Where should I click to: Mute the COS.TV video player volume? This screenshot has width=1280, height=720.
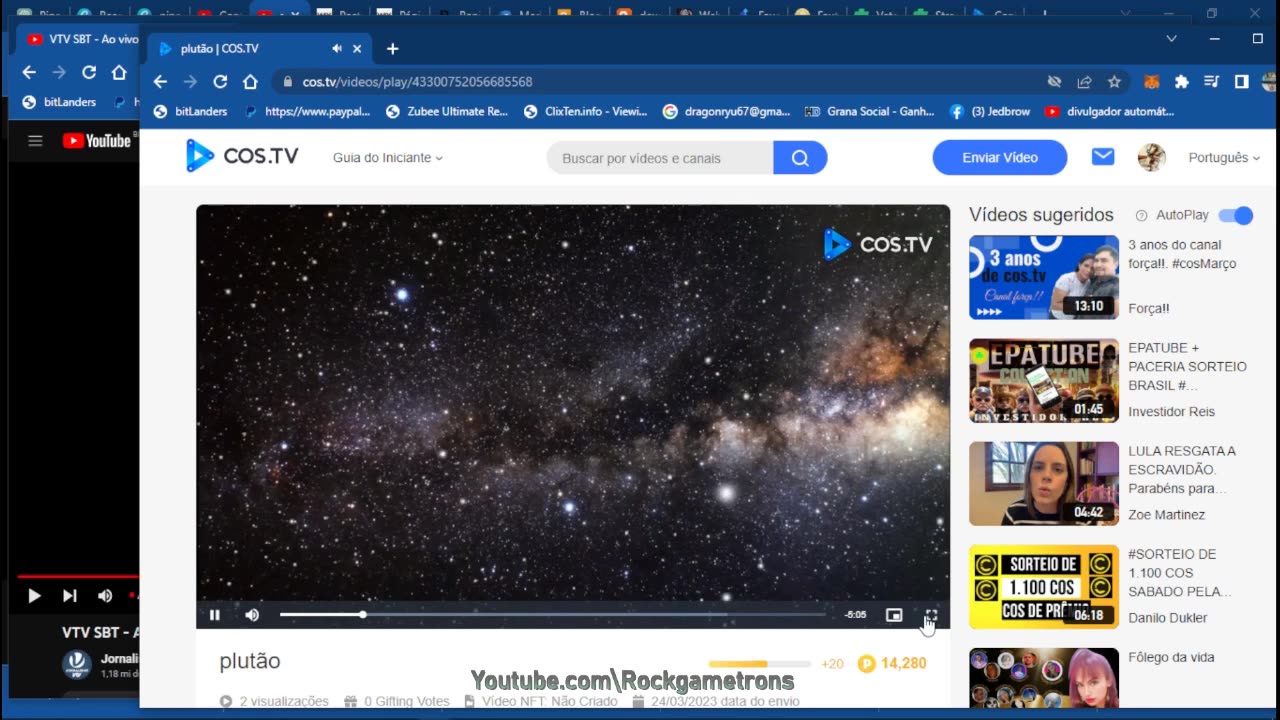(x=252, y=615)
